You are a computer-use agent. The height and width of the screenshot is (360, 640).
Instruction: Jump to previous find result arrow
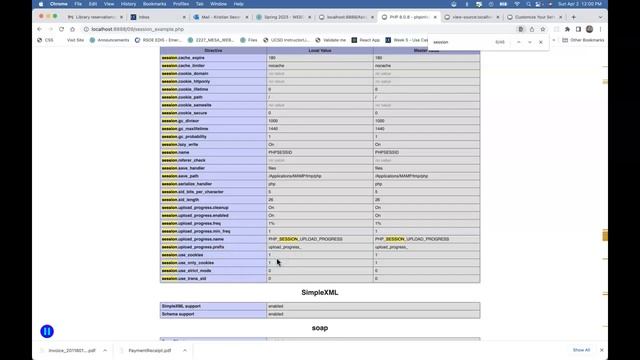(x=519, y=42)
